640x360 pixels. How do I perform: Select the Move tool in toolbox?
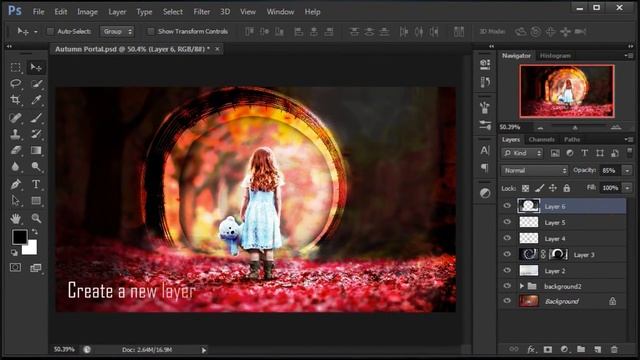pyautogui.click(x=36, y=67)
